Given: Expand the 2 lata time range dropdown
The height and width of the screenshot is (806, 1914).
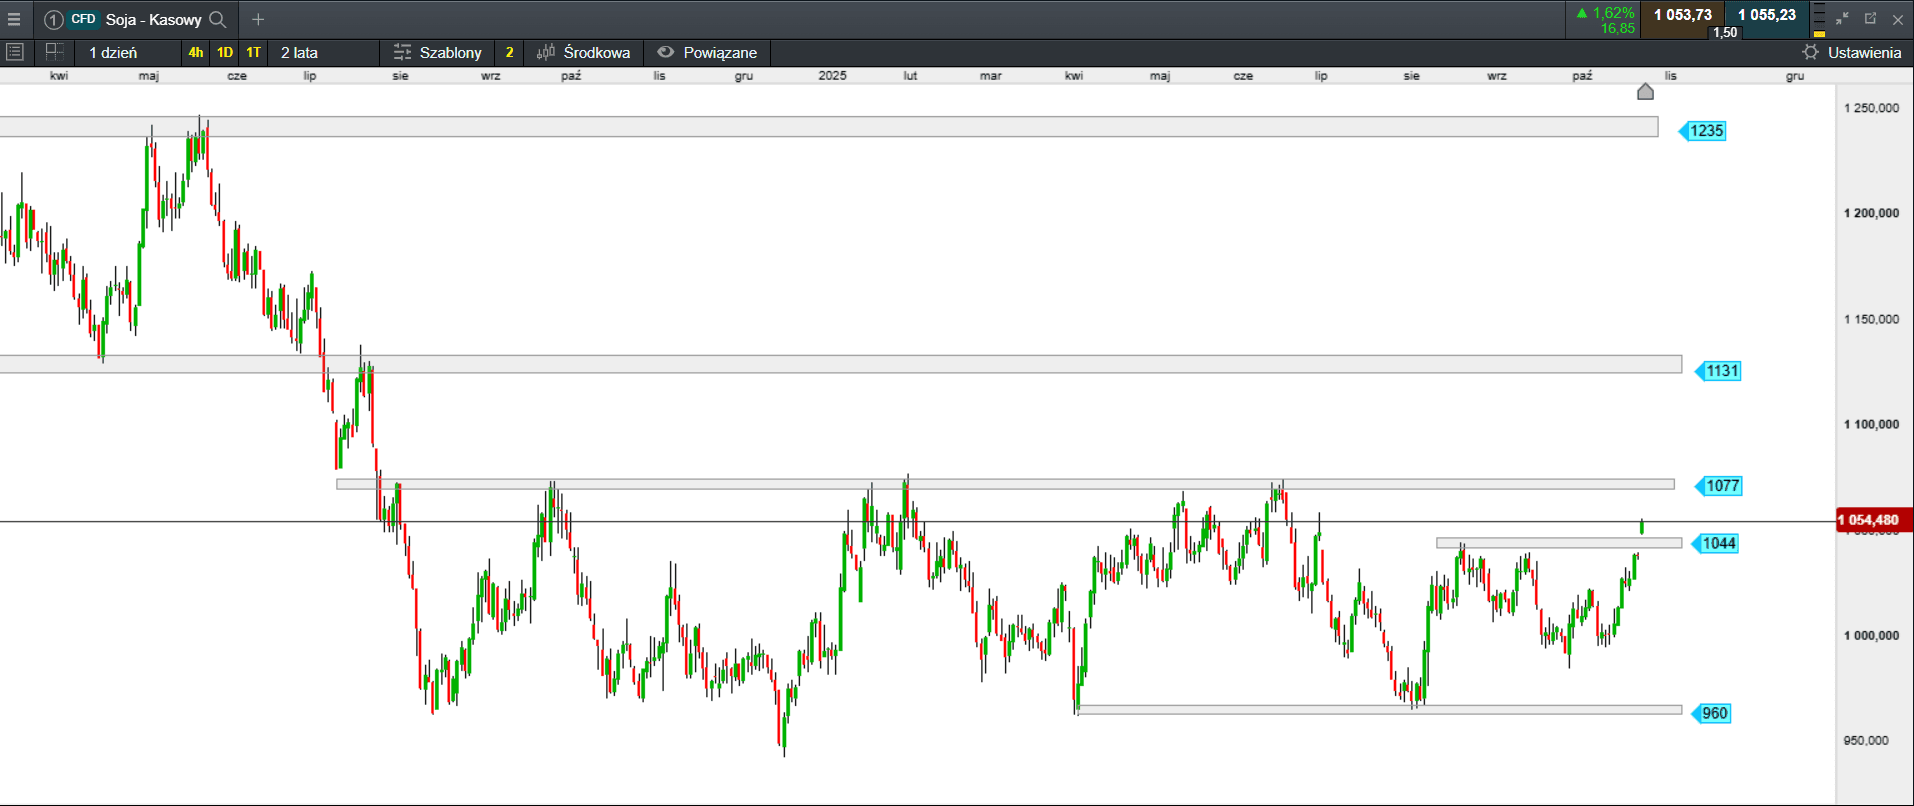Looking at the screenshot, I should [299, 52].
